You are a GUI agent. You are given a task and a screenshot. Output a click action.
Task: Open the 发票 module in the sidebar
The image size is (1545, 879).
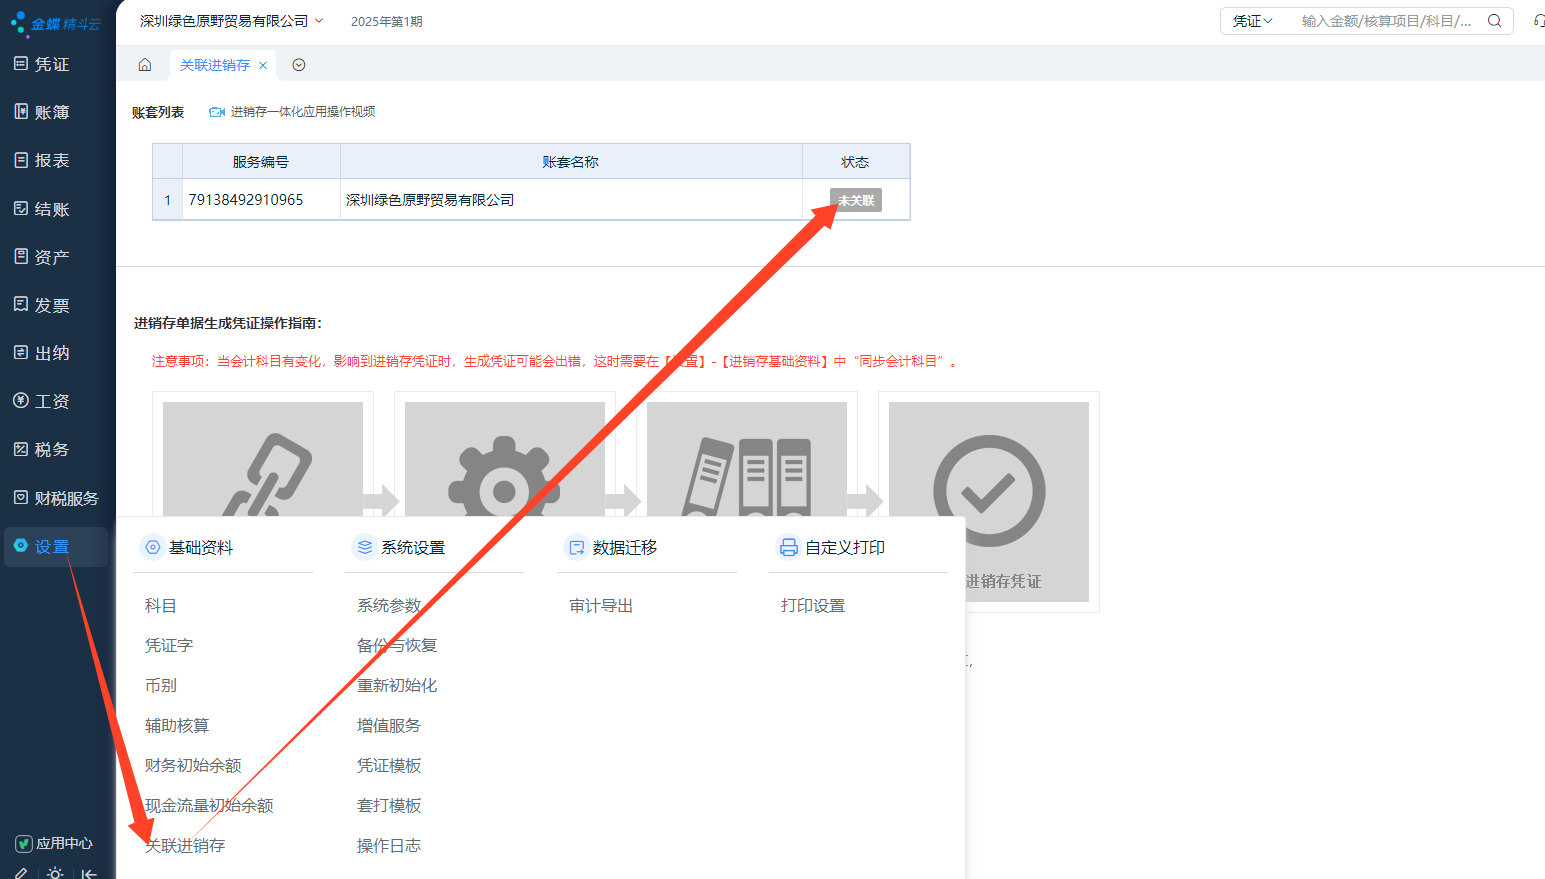pos(54,305)
